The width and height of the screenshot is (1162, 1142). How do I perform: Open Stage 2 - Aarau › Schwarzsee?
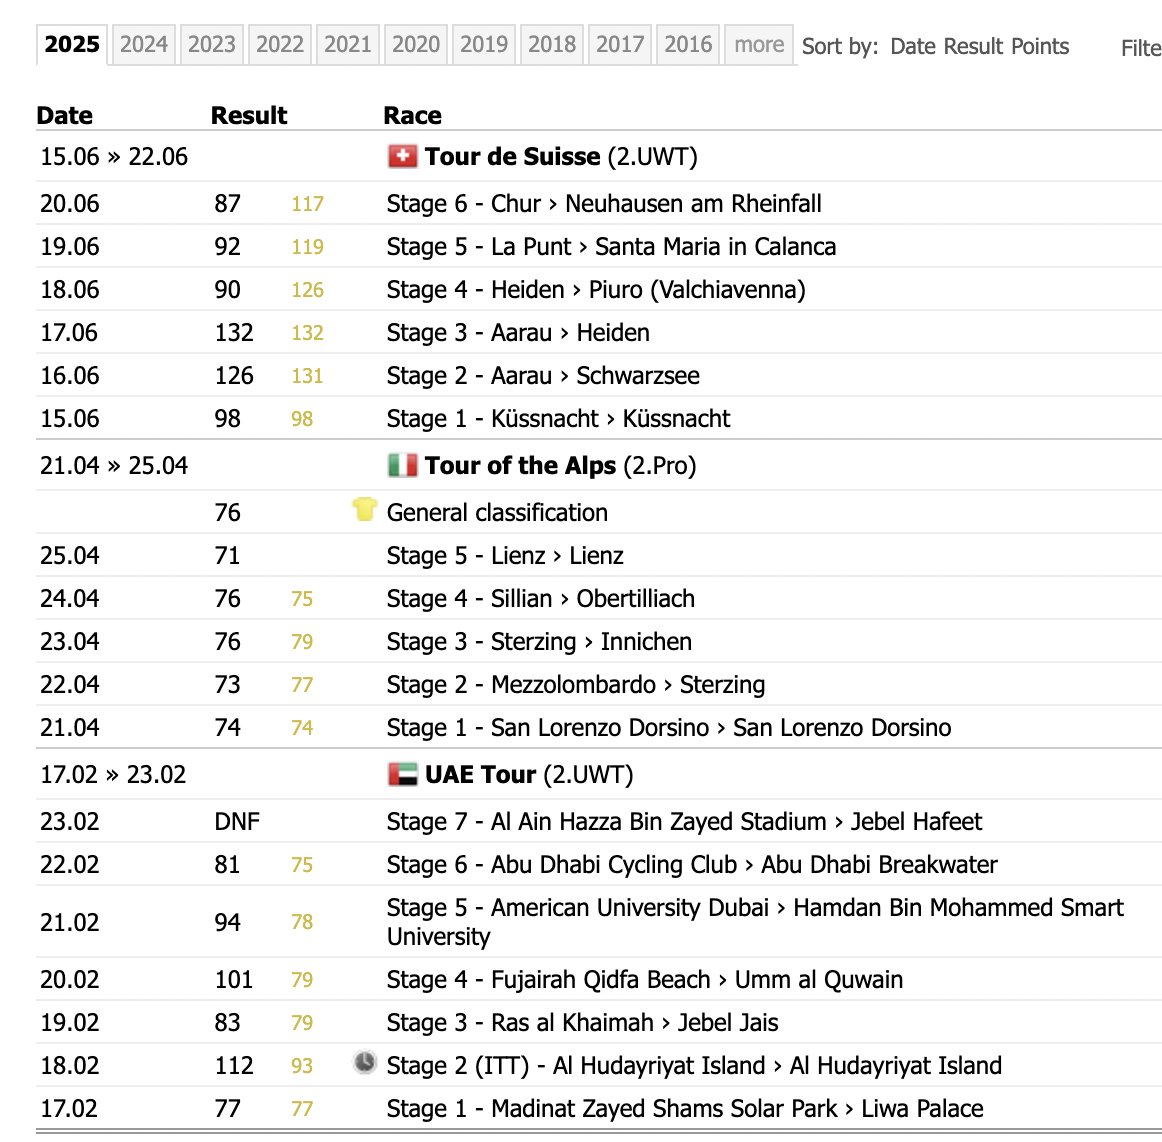coord(543,376)
